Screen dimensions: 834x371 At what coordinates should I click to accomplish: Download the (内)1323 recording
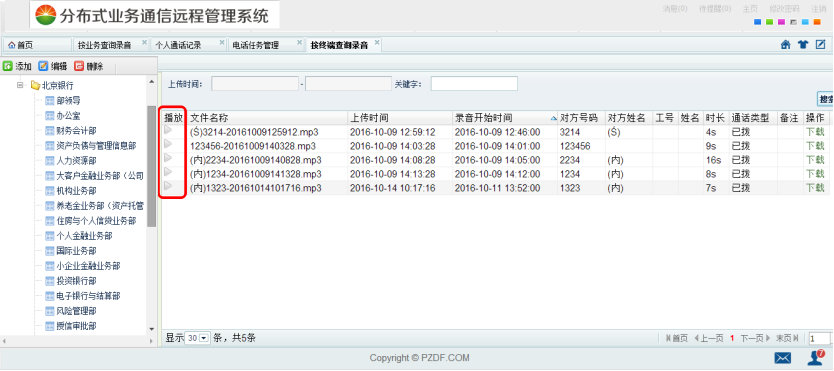point(815,187)
